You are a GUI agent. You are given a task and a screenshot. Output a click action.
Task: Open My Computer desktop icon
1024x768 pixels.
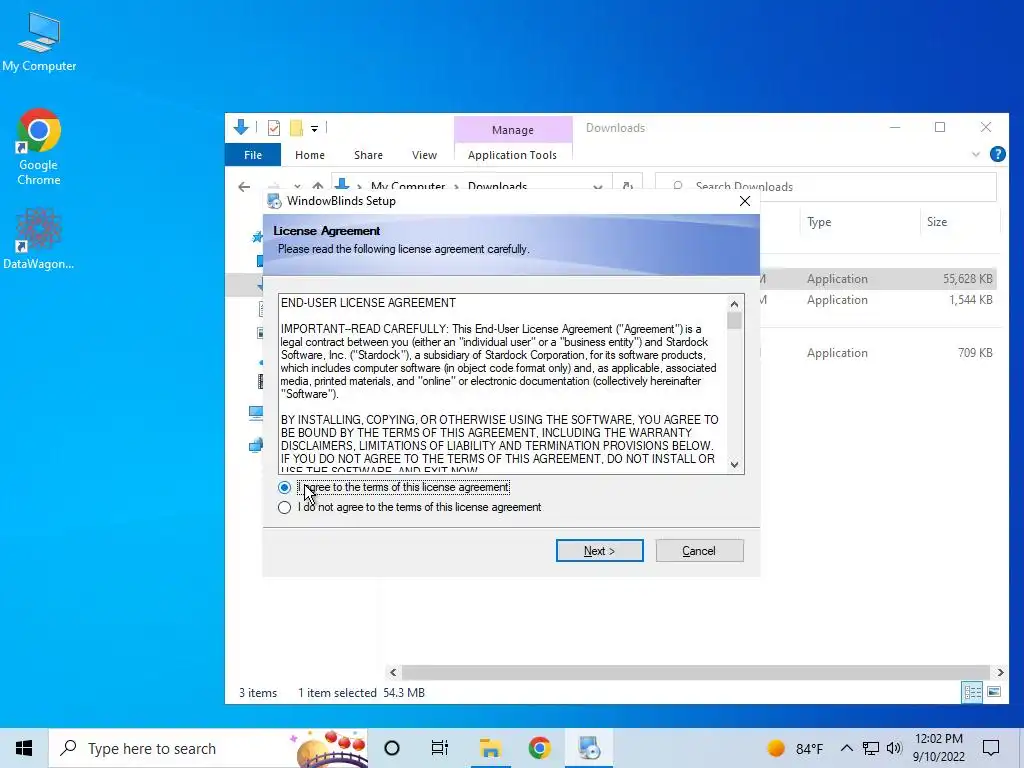point(39,42)
